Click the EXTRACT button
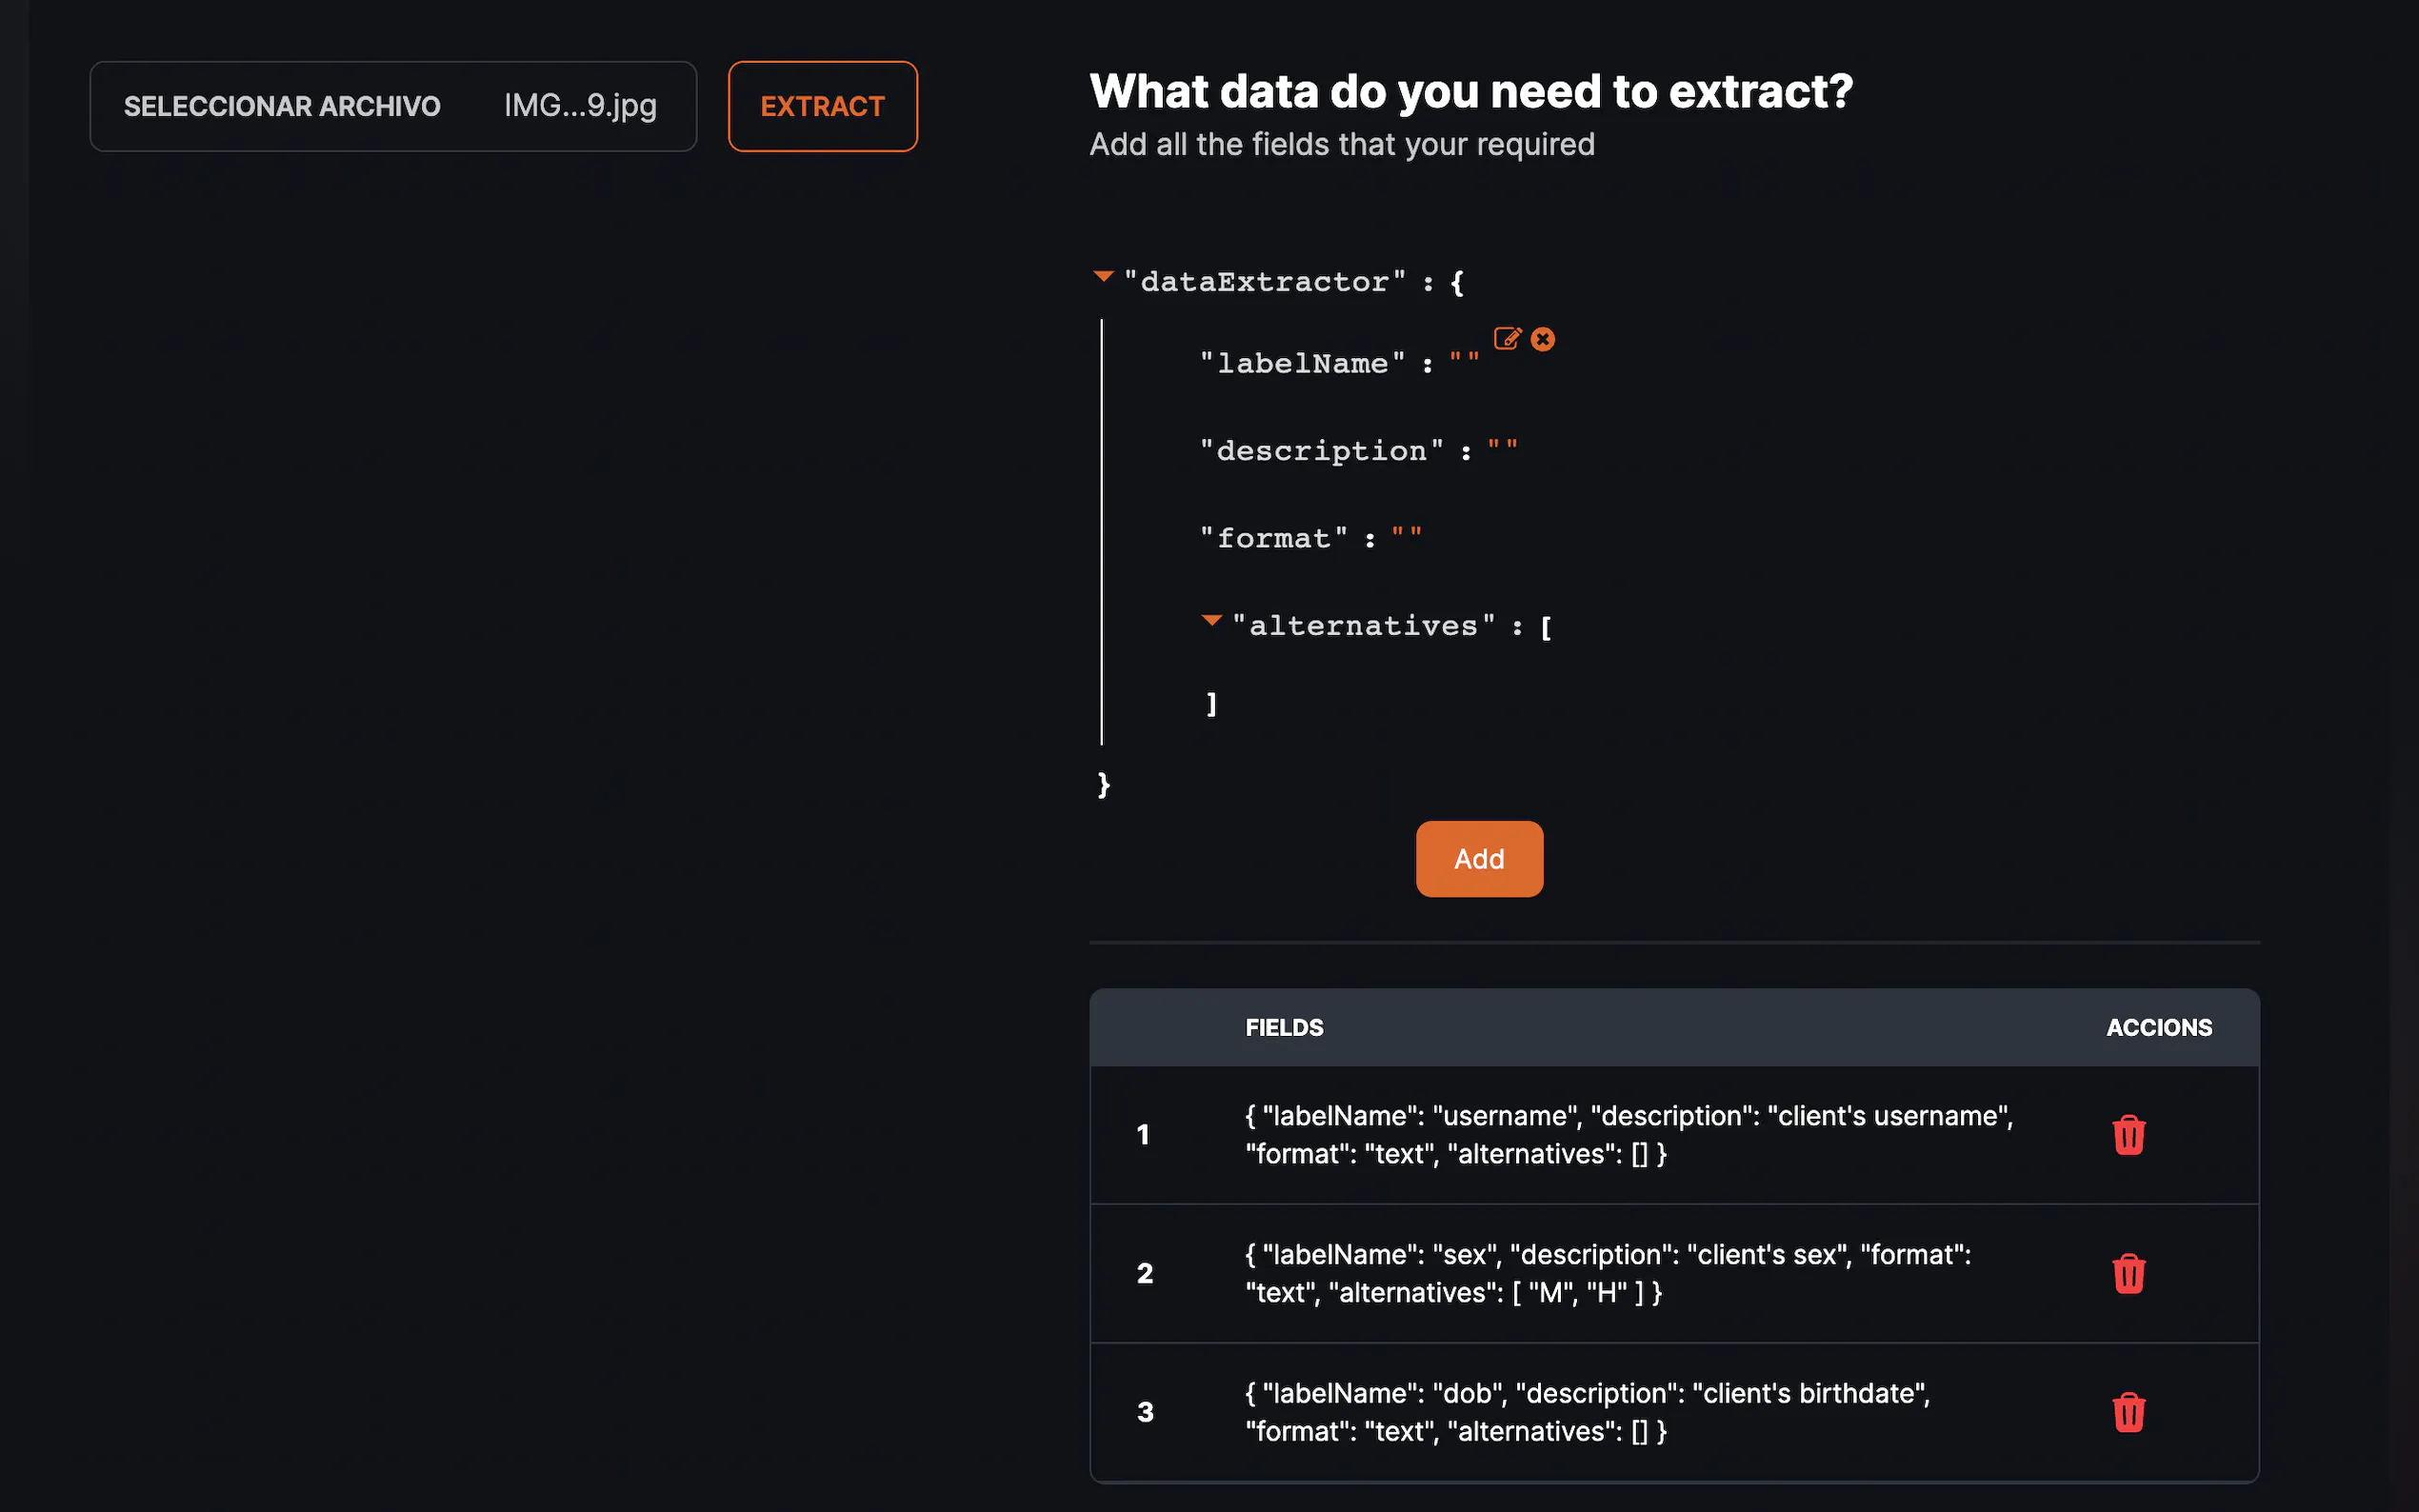 pos(822,106)
